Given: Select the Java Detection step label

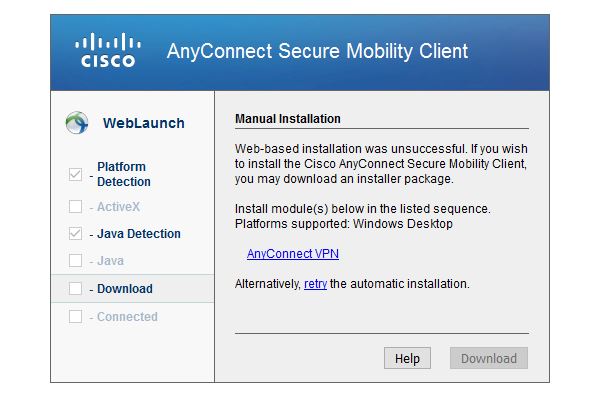Looking at the screenshot, I should tap(139, 234).
